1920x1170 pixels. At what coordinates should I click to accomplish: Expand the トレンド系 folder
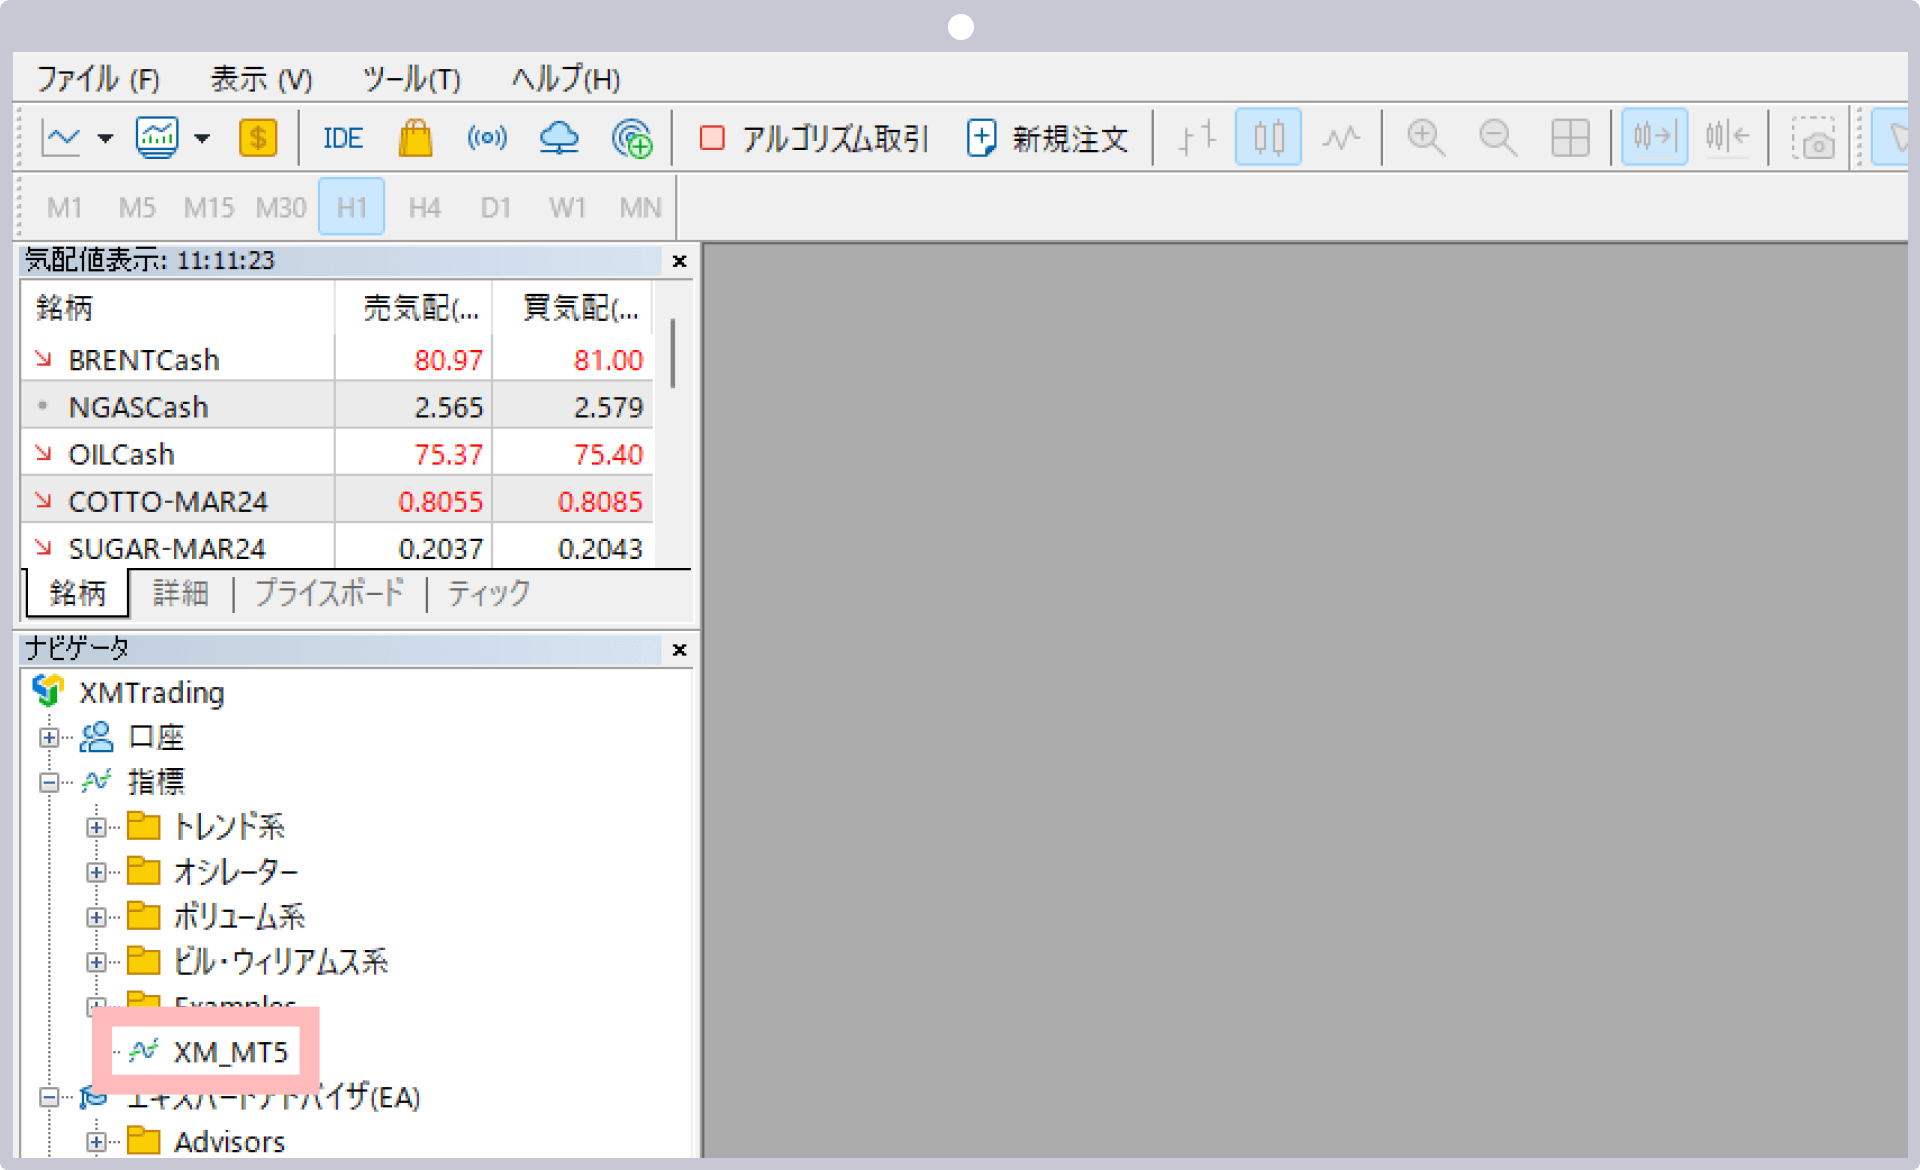tap(96, 827)
